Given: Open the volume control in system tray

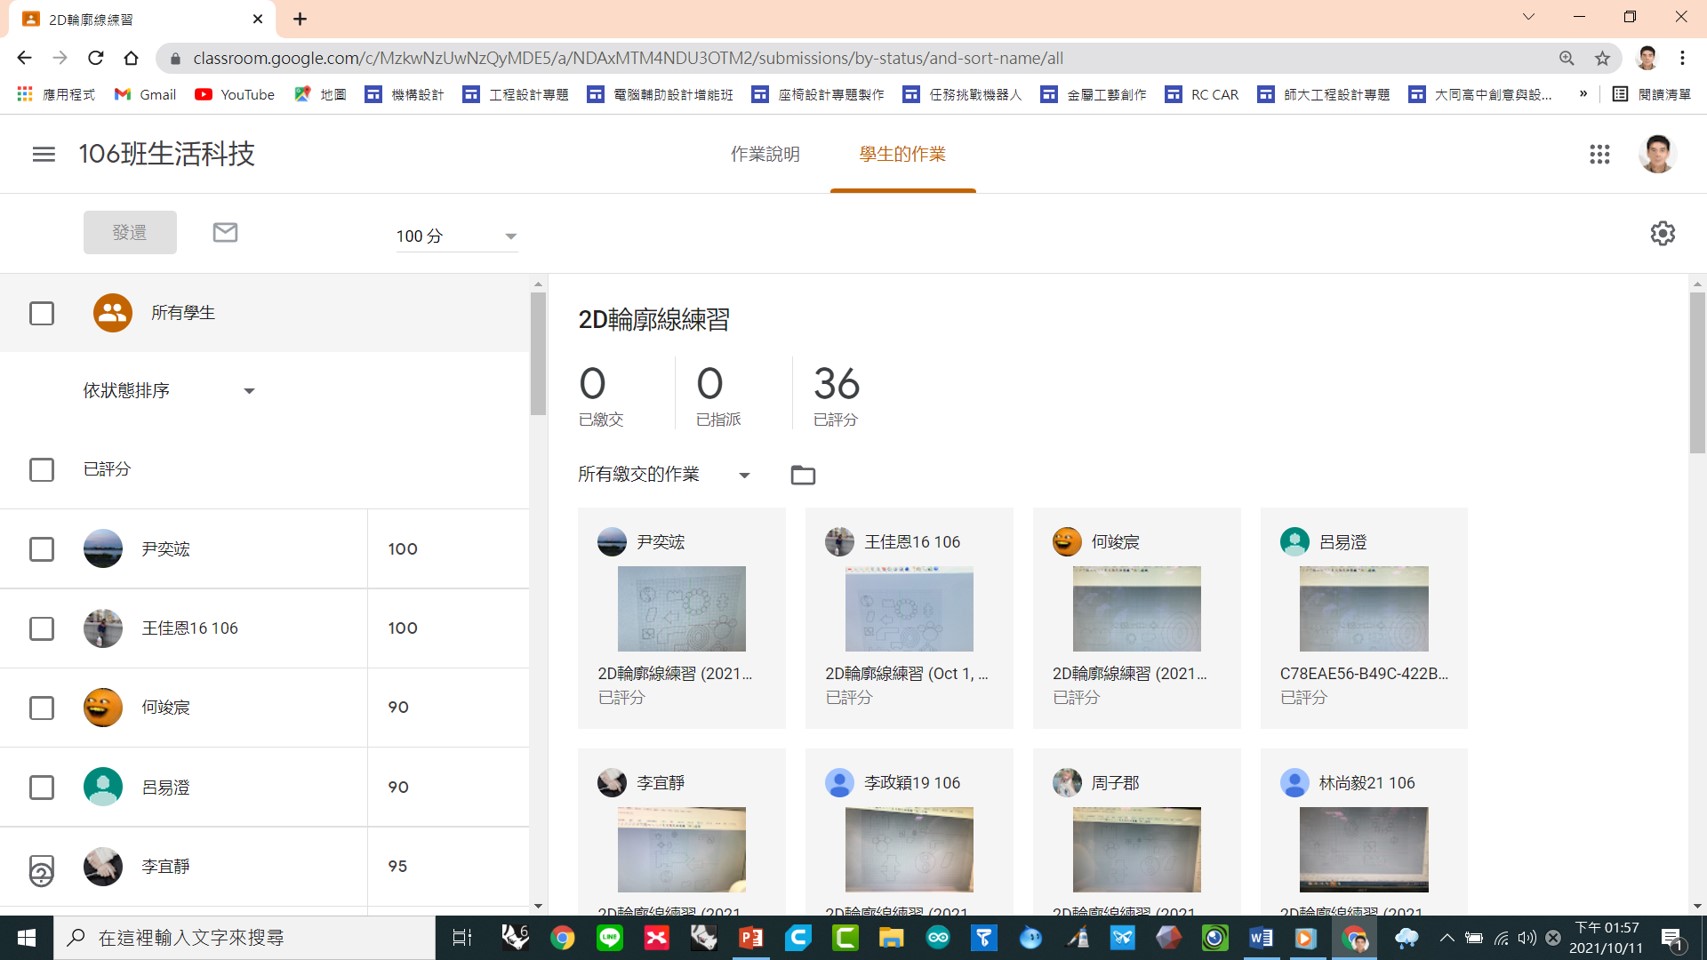Looking at the screenshot, I should click(x=1526, y=938).
